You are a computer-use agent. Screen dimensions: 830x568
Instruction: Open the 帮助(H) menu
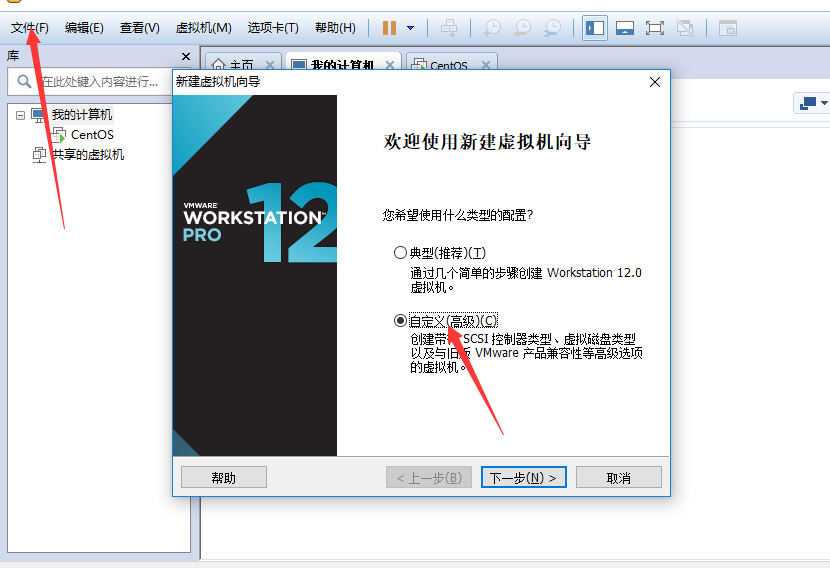point(335,28)
